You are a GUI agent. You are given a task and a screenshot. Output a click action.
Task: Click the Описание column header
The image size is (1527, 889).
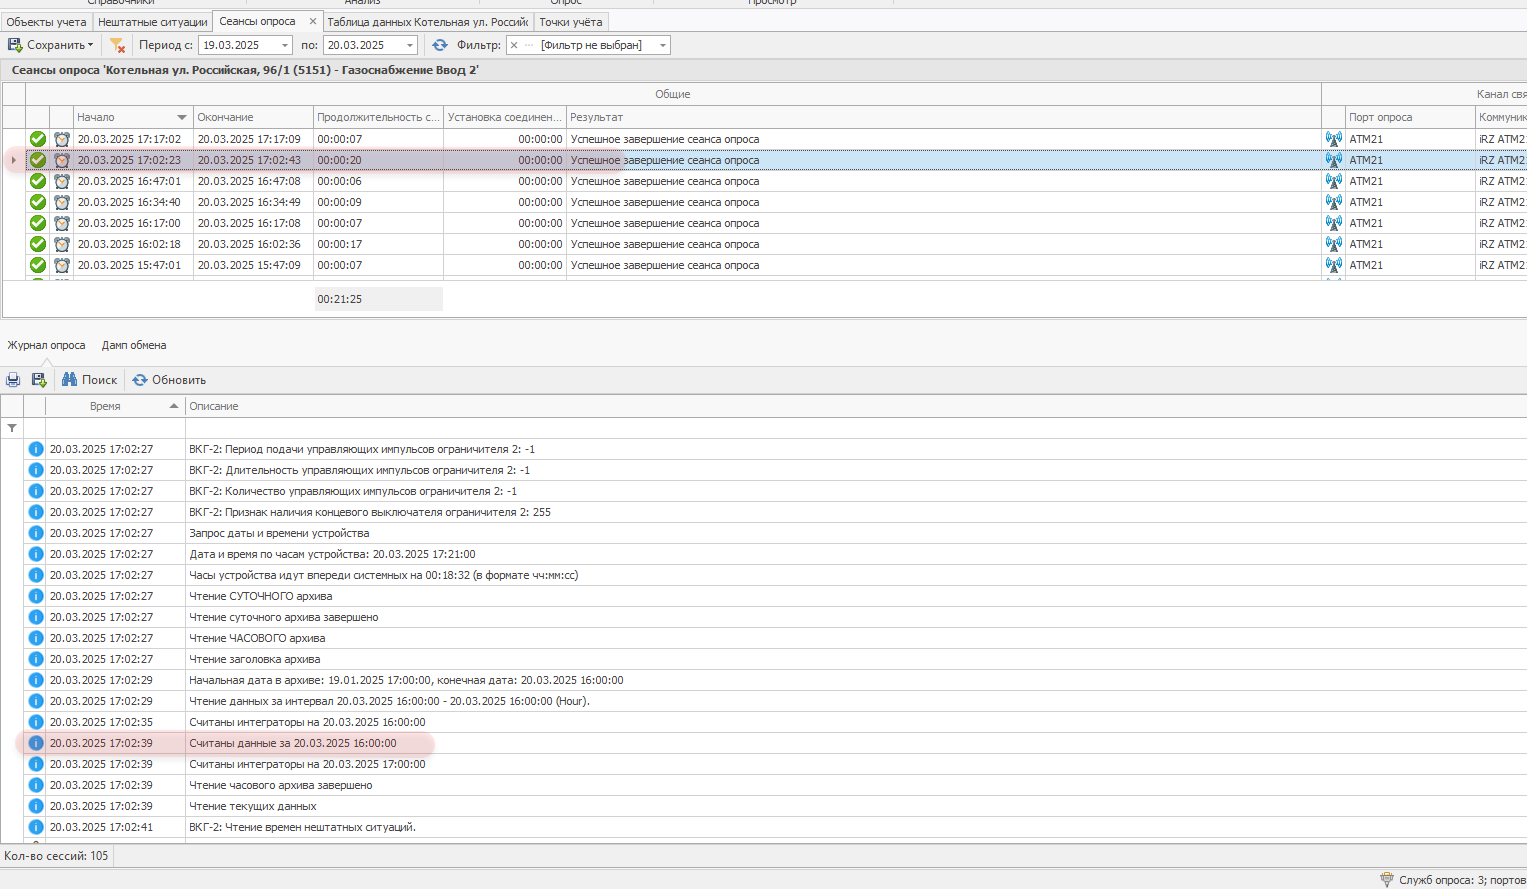pos(856,406)
